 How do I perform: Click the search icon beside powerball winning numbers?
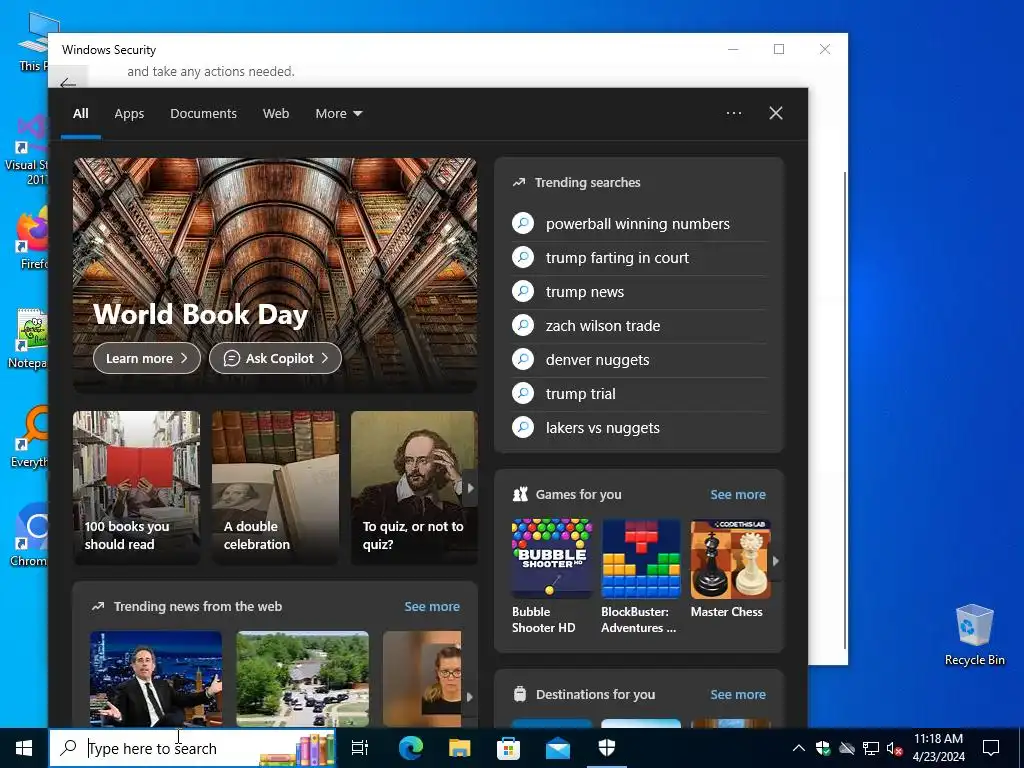[x=523, y=223]
